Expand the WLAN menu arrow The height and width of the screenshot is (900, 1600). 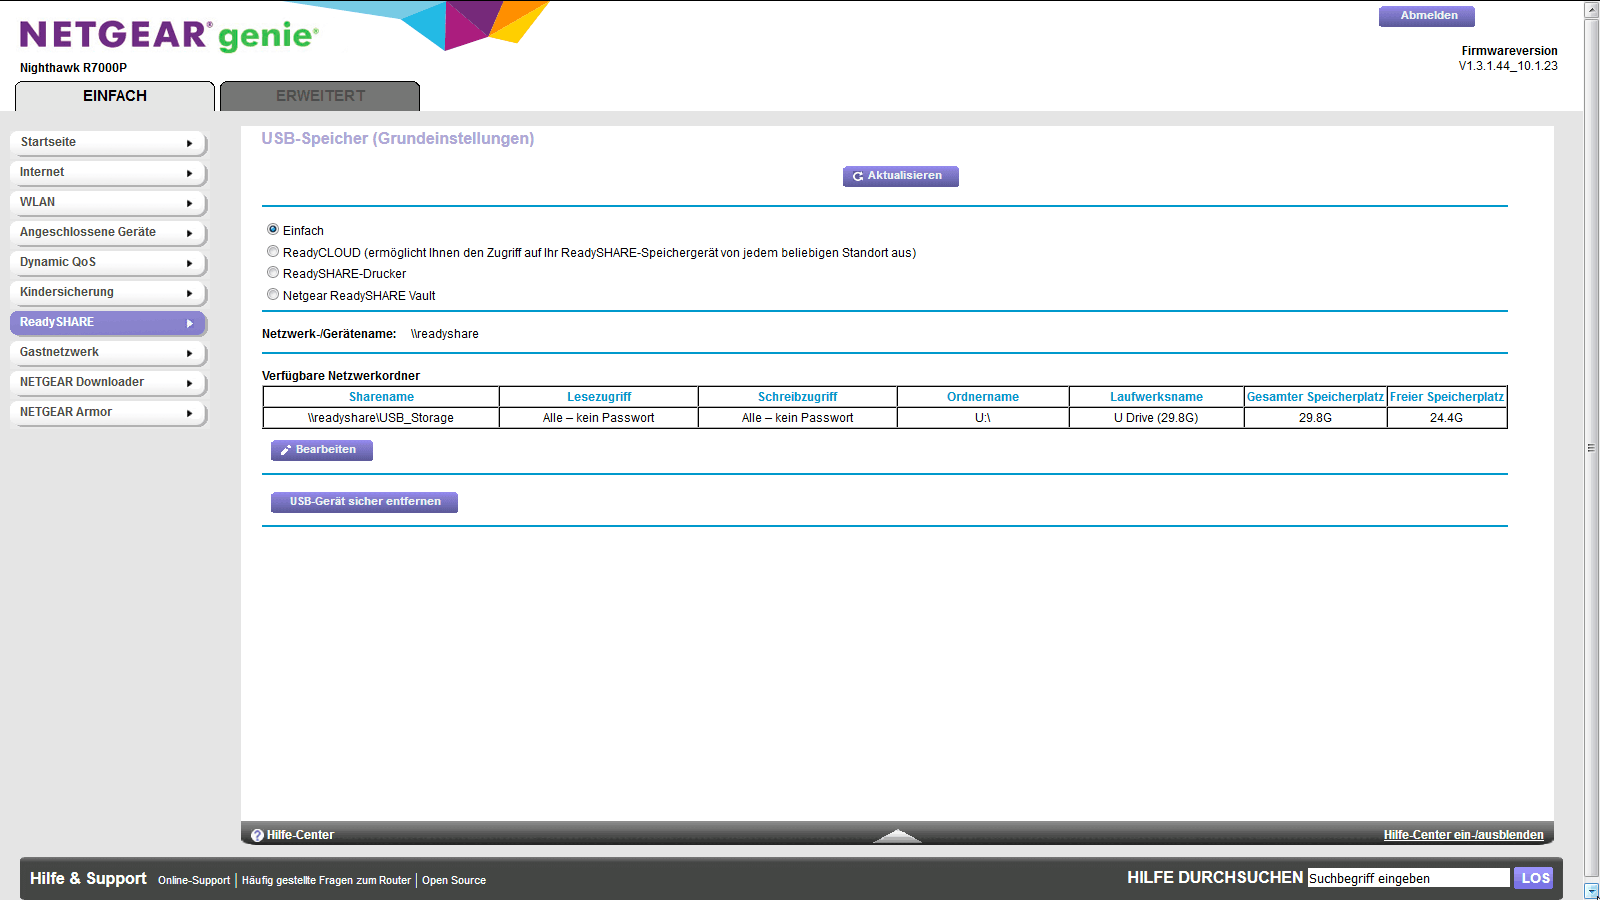(189, 203)
